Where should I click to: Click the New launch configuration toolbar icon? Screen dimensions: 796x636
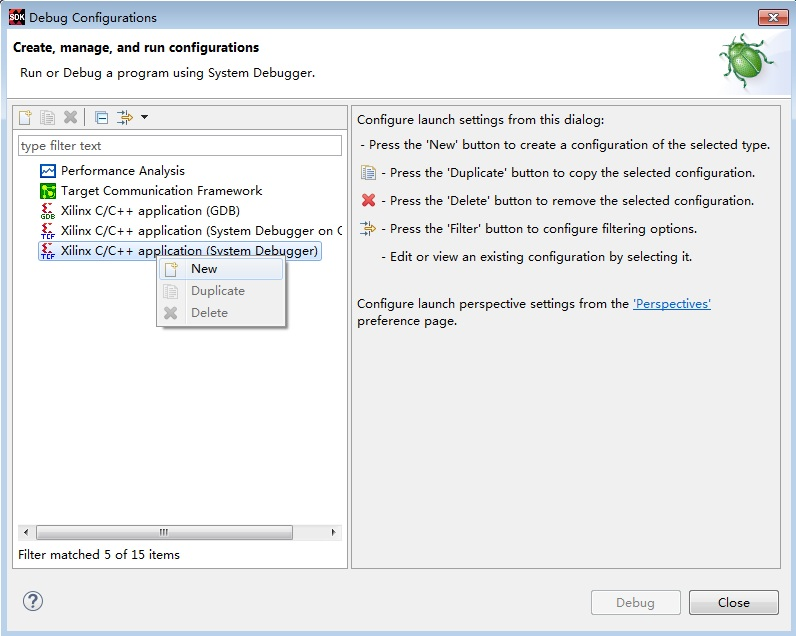(x=27, y=118)
